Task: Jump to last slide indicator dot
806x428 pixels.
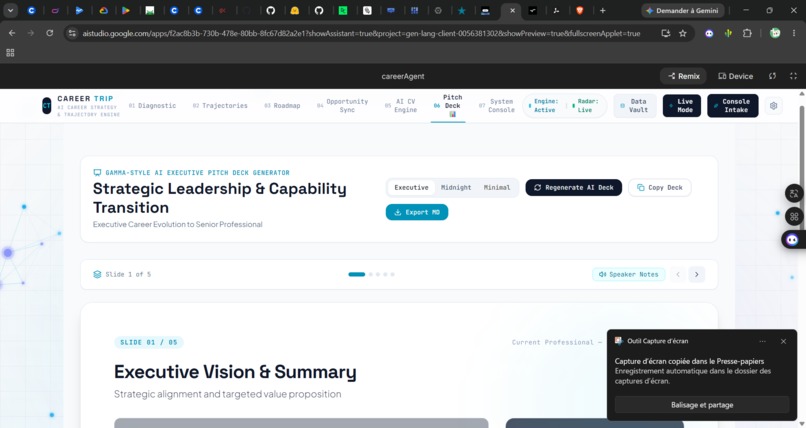Action: pyautogui.click(x=392, y=274)
